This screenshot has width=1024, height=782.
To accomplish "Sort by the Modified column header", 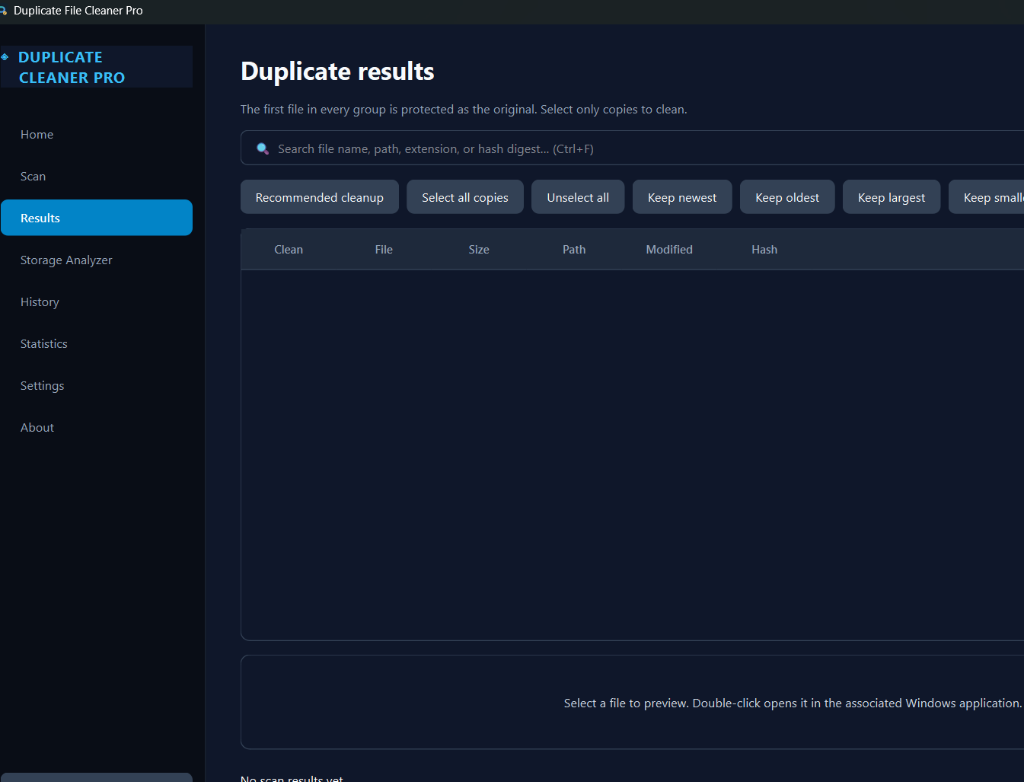I will pos(669,250).
